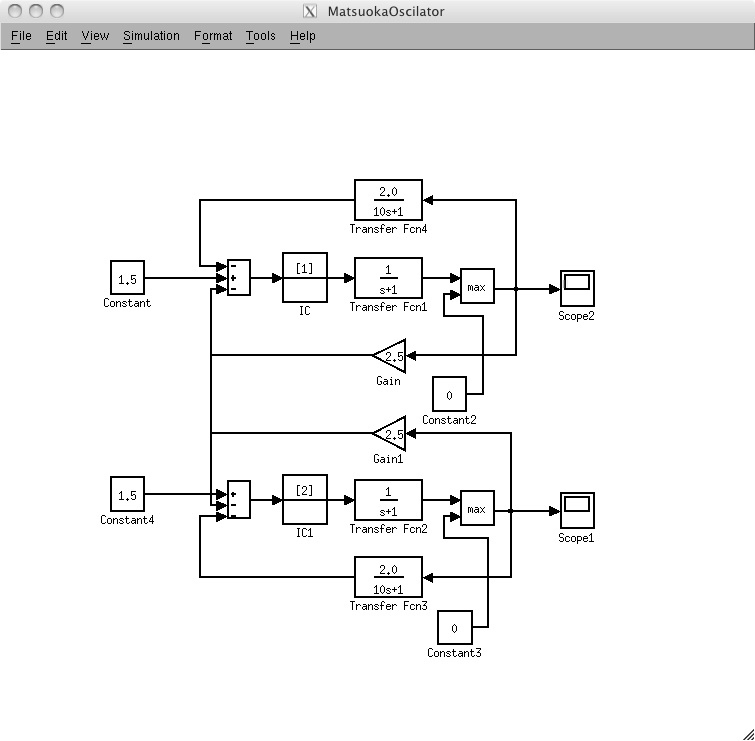The width and height of the screenshot is (755, 741).
Task: Select the Scope1 block
Action: click(576, 510)
